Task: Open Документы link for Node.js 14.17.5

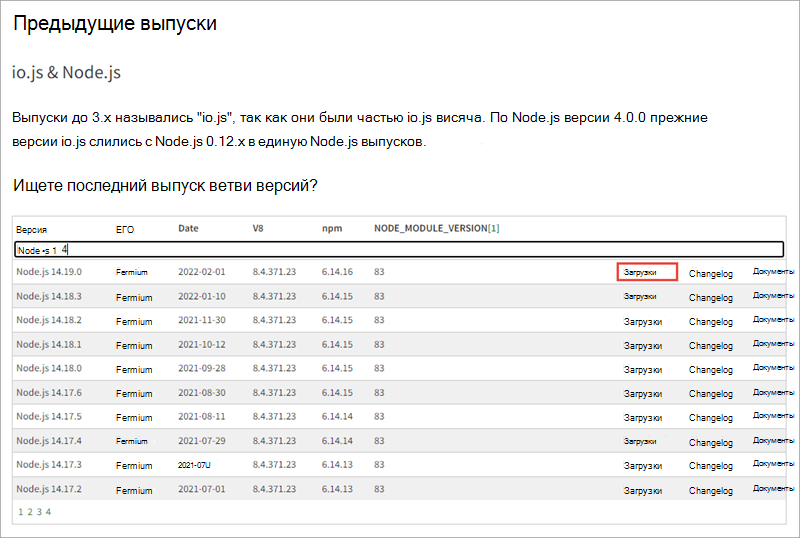Action: pyautogui.click(x=773, y=415)
